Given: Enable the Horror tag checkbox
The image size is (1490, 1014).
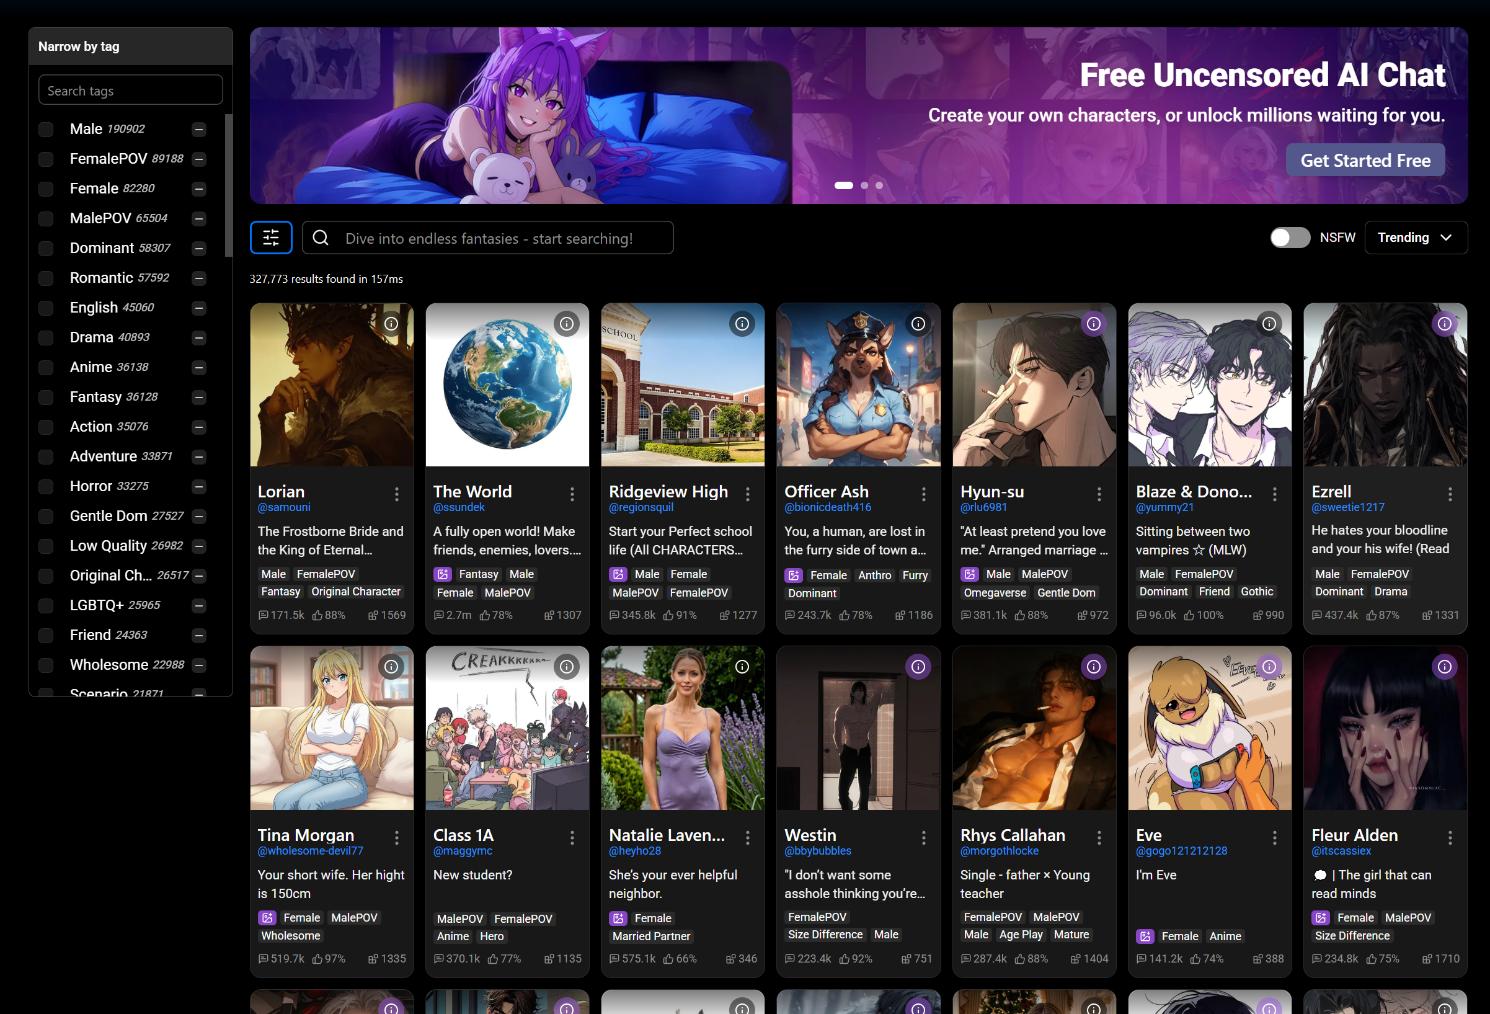Looking at the screenshot, I should pos(46,487).
